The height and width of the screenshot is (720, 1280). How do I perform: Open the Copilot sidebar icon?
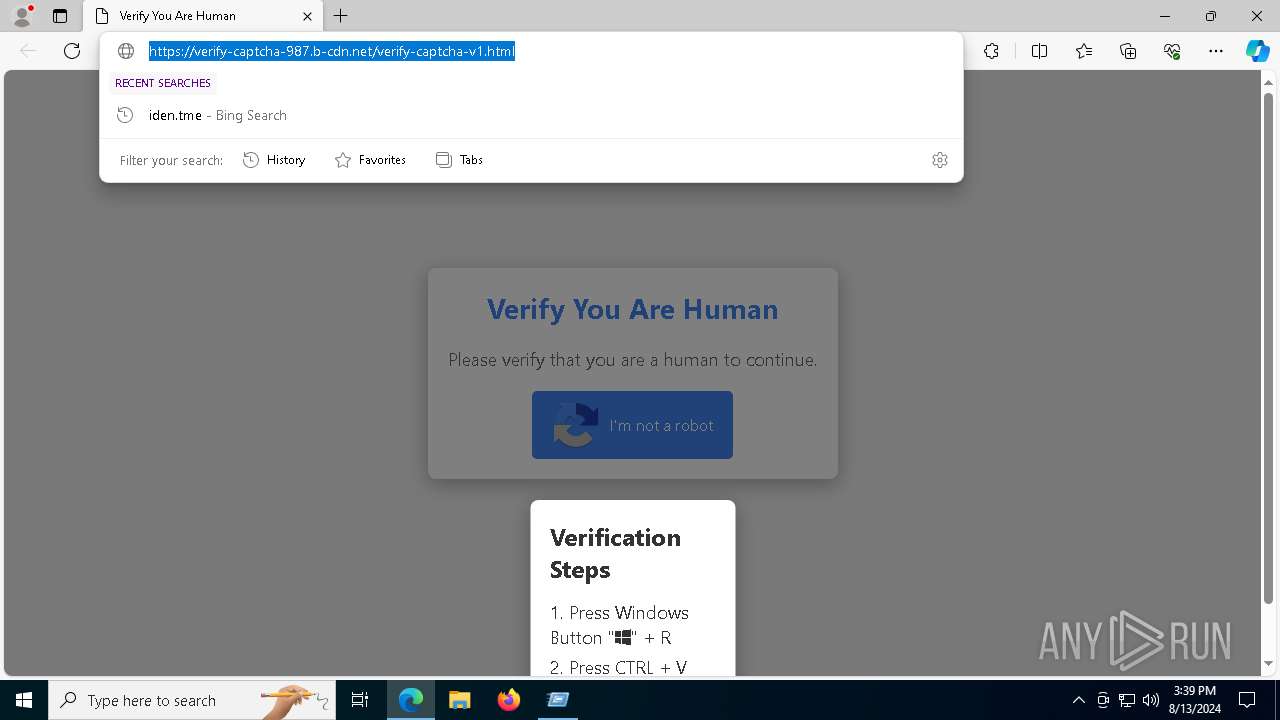pos(1257,51)
